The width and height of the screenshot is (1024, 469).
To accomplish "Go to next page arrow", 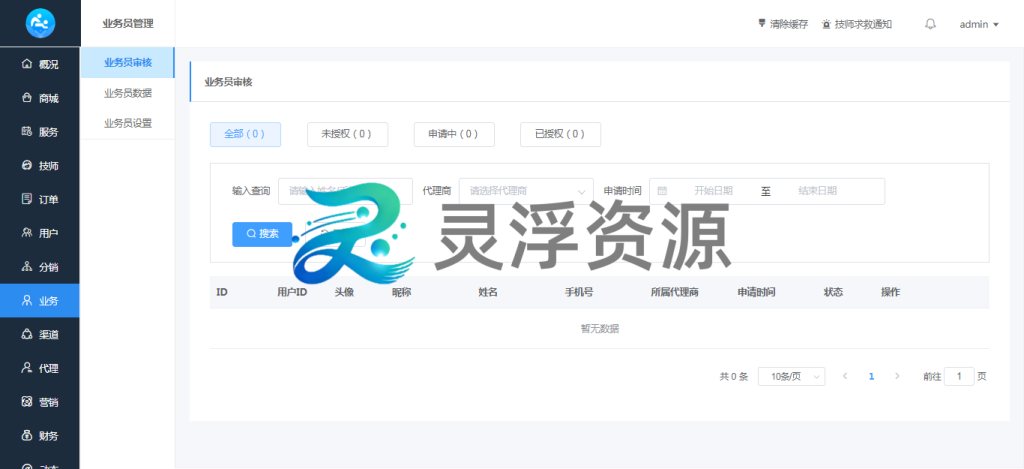I will pos(897,376).
